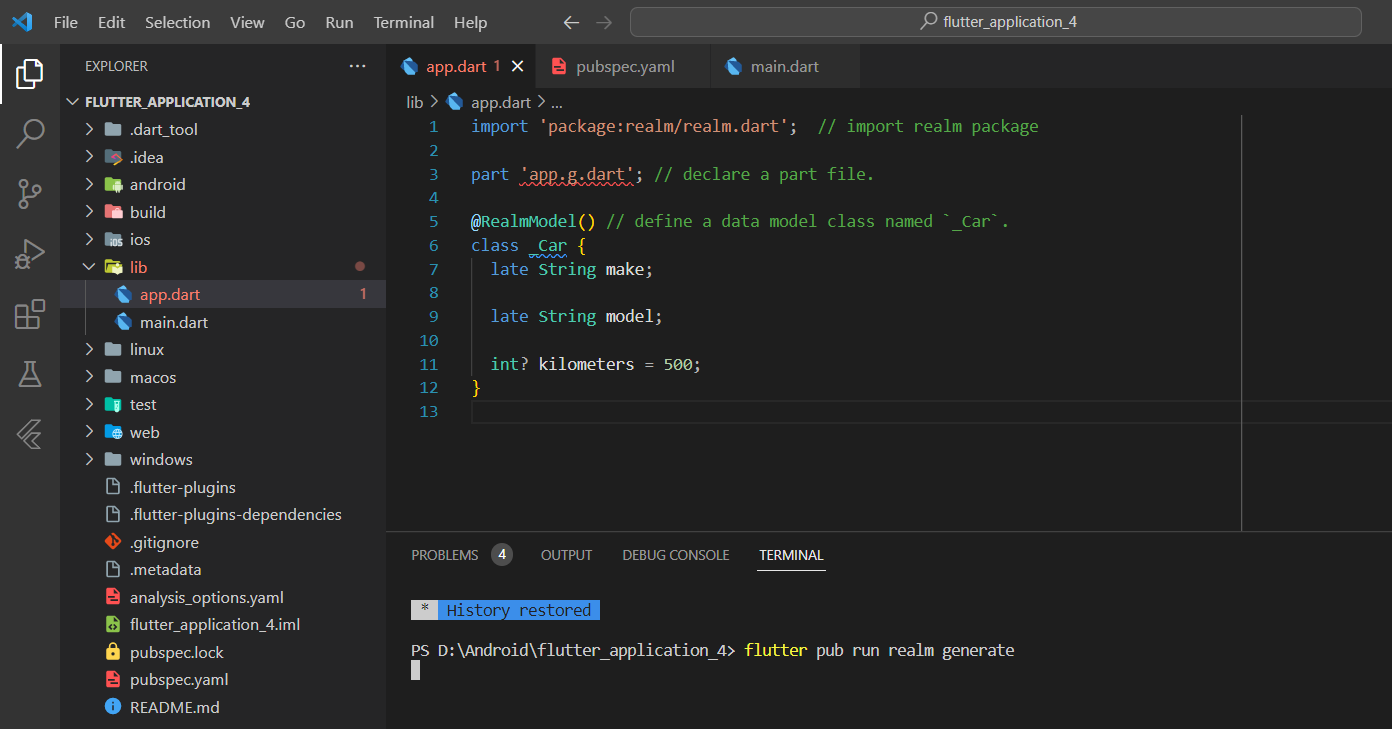Image resolution: width=1392 pixels, height=729 pixels.
Task: Click the go back navigation arrow
Action: point(571,22)
